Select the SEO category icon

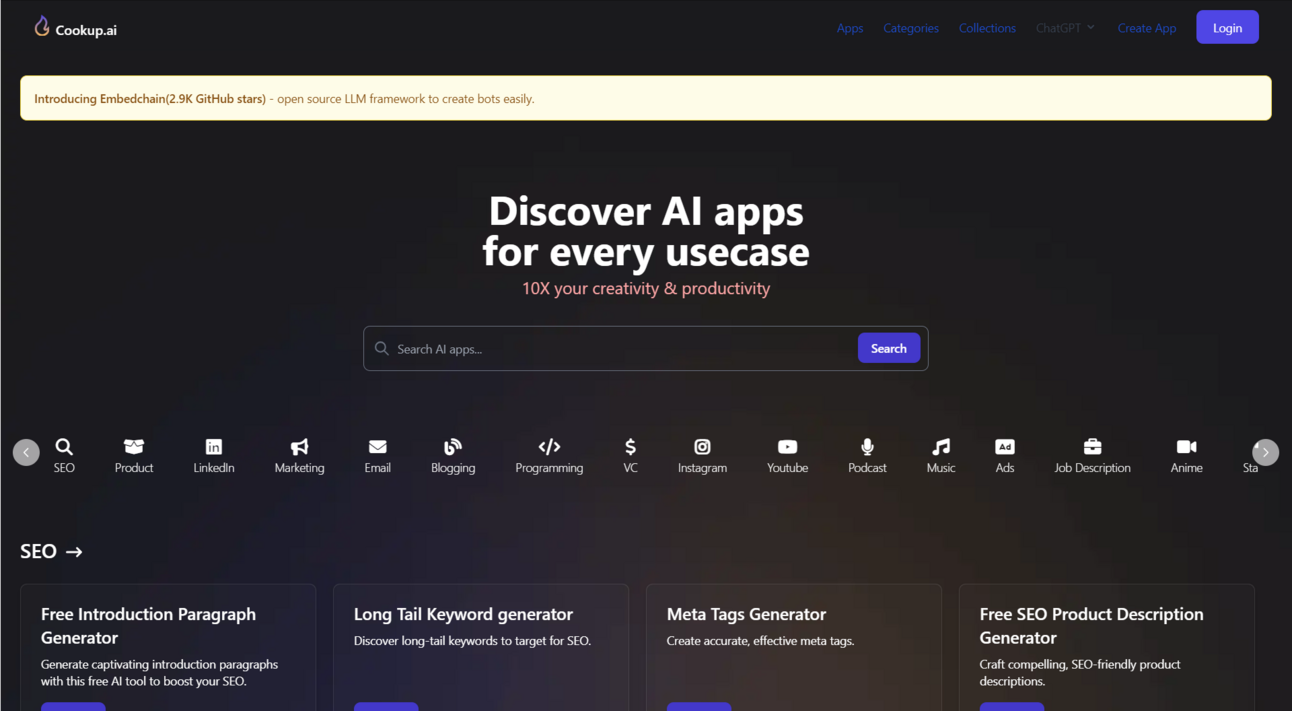[64, 448]
